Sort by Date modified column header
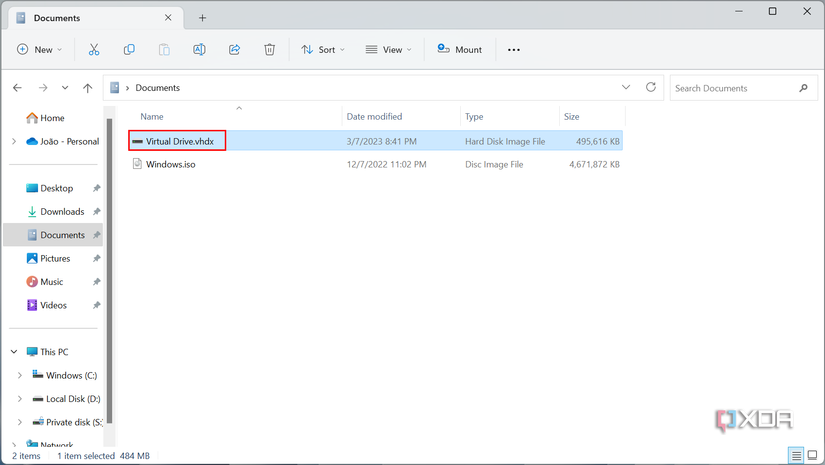Screen dimensions: 825x465 click(x=374, y=117)
